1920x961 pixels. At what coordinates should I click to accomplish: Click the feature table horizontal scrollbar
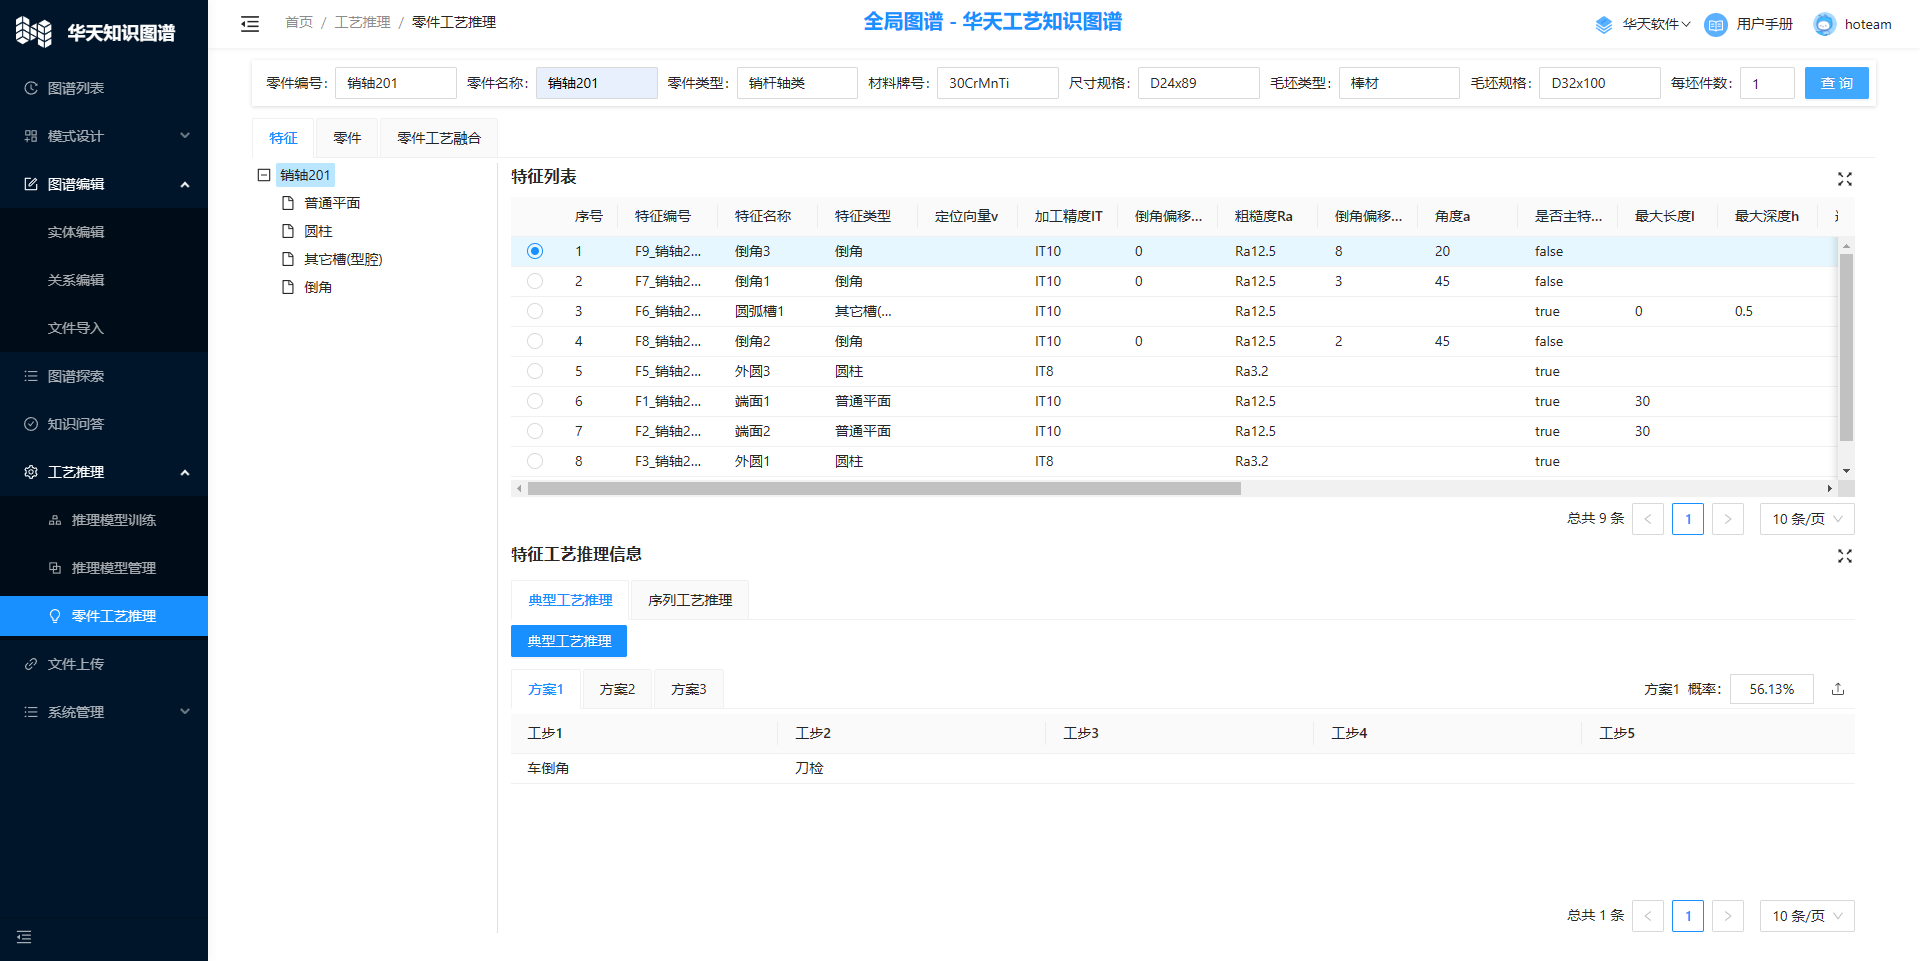click(x=883, y=489)
